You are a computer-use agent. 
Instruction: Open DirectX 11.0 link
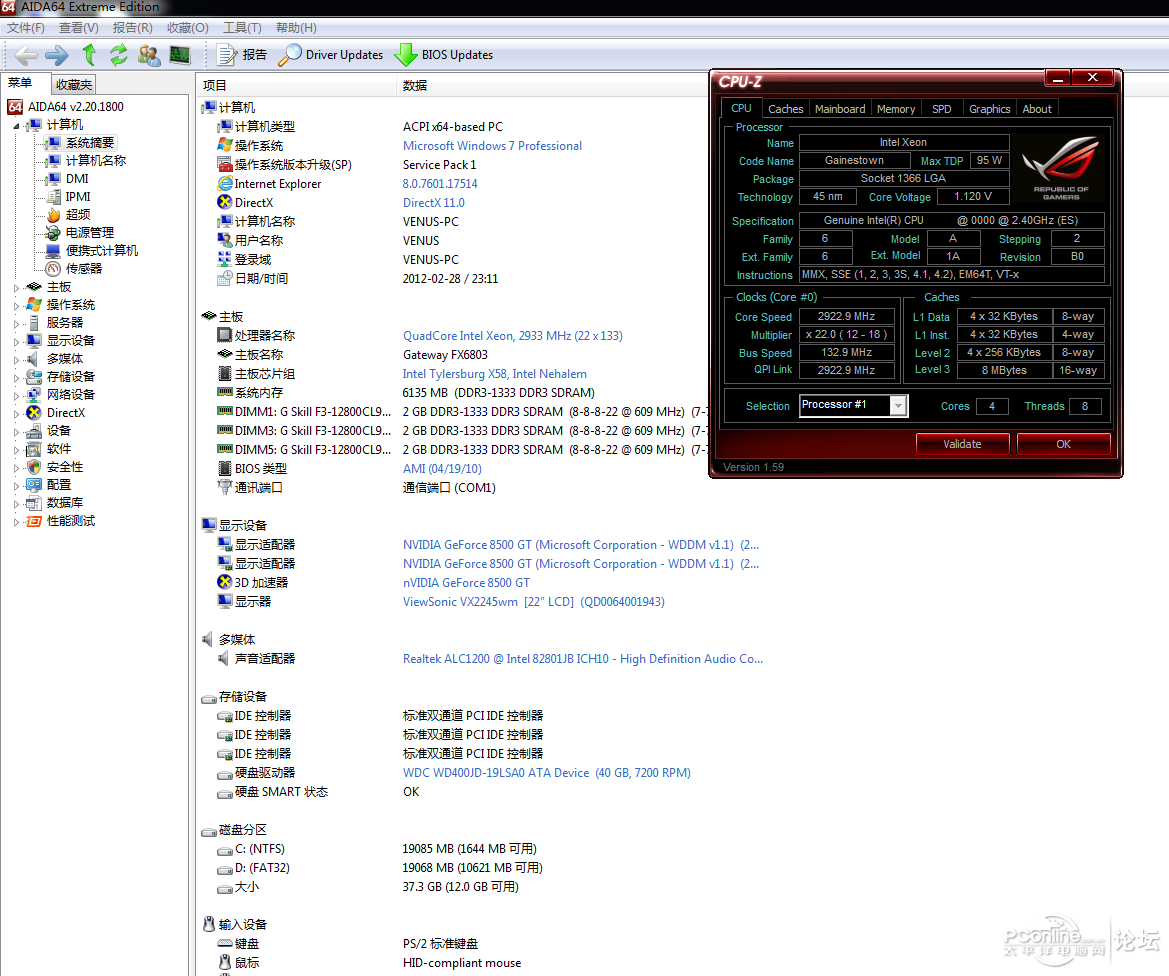coord(433,203)
